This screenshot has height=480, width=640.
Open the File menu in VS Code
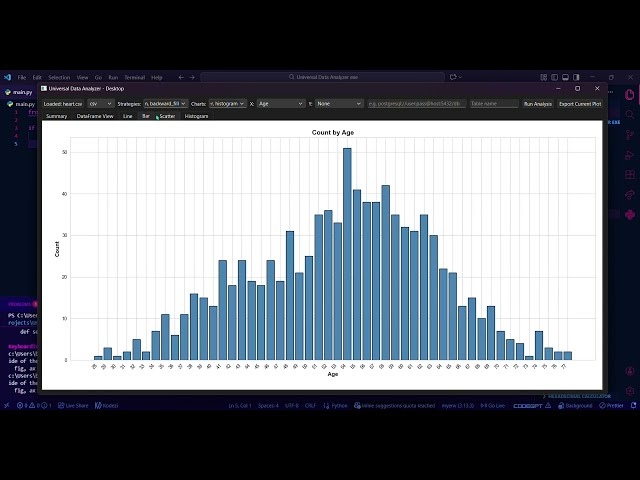[22, 77]
